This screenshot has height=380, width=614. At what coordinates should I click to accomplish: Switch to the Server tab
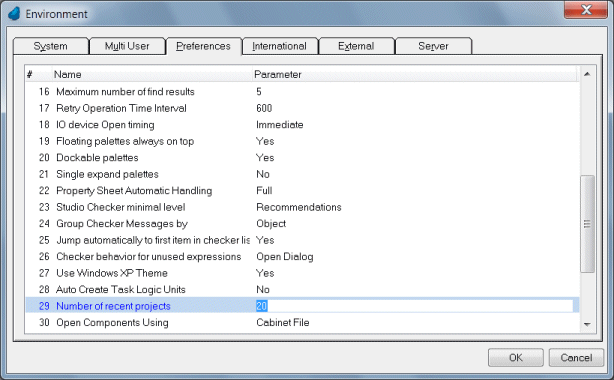tap(433, 46)
